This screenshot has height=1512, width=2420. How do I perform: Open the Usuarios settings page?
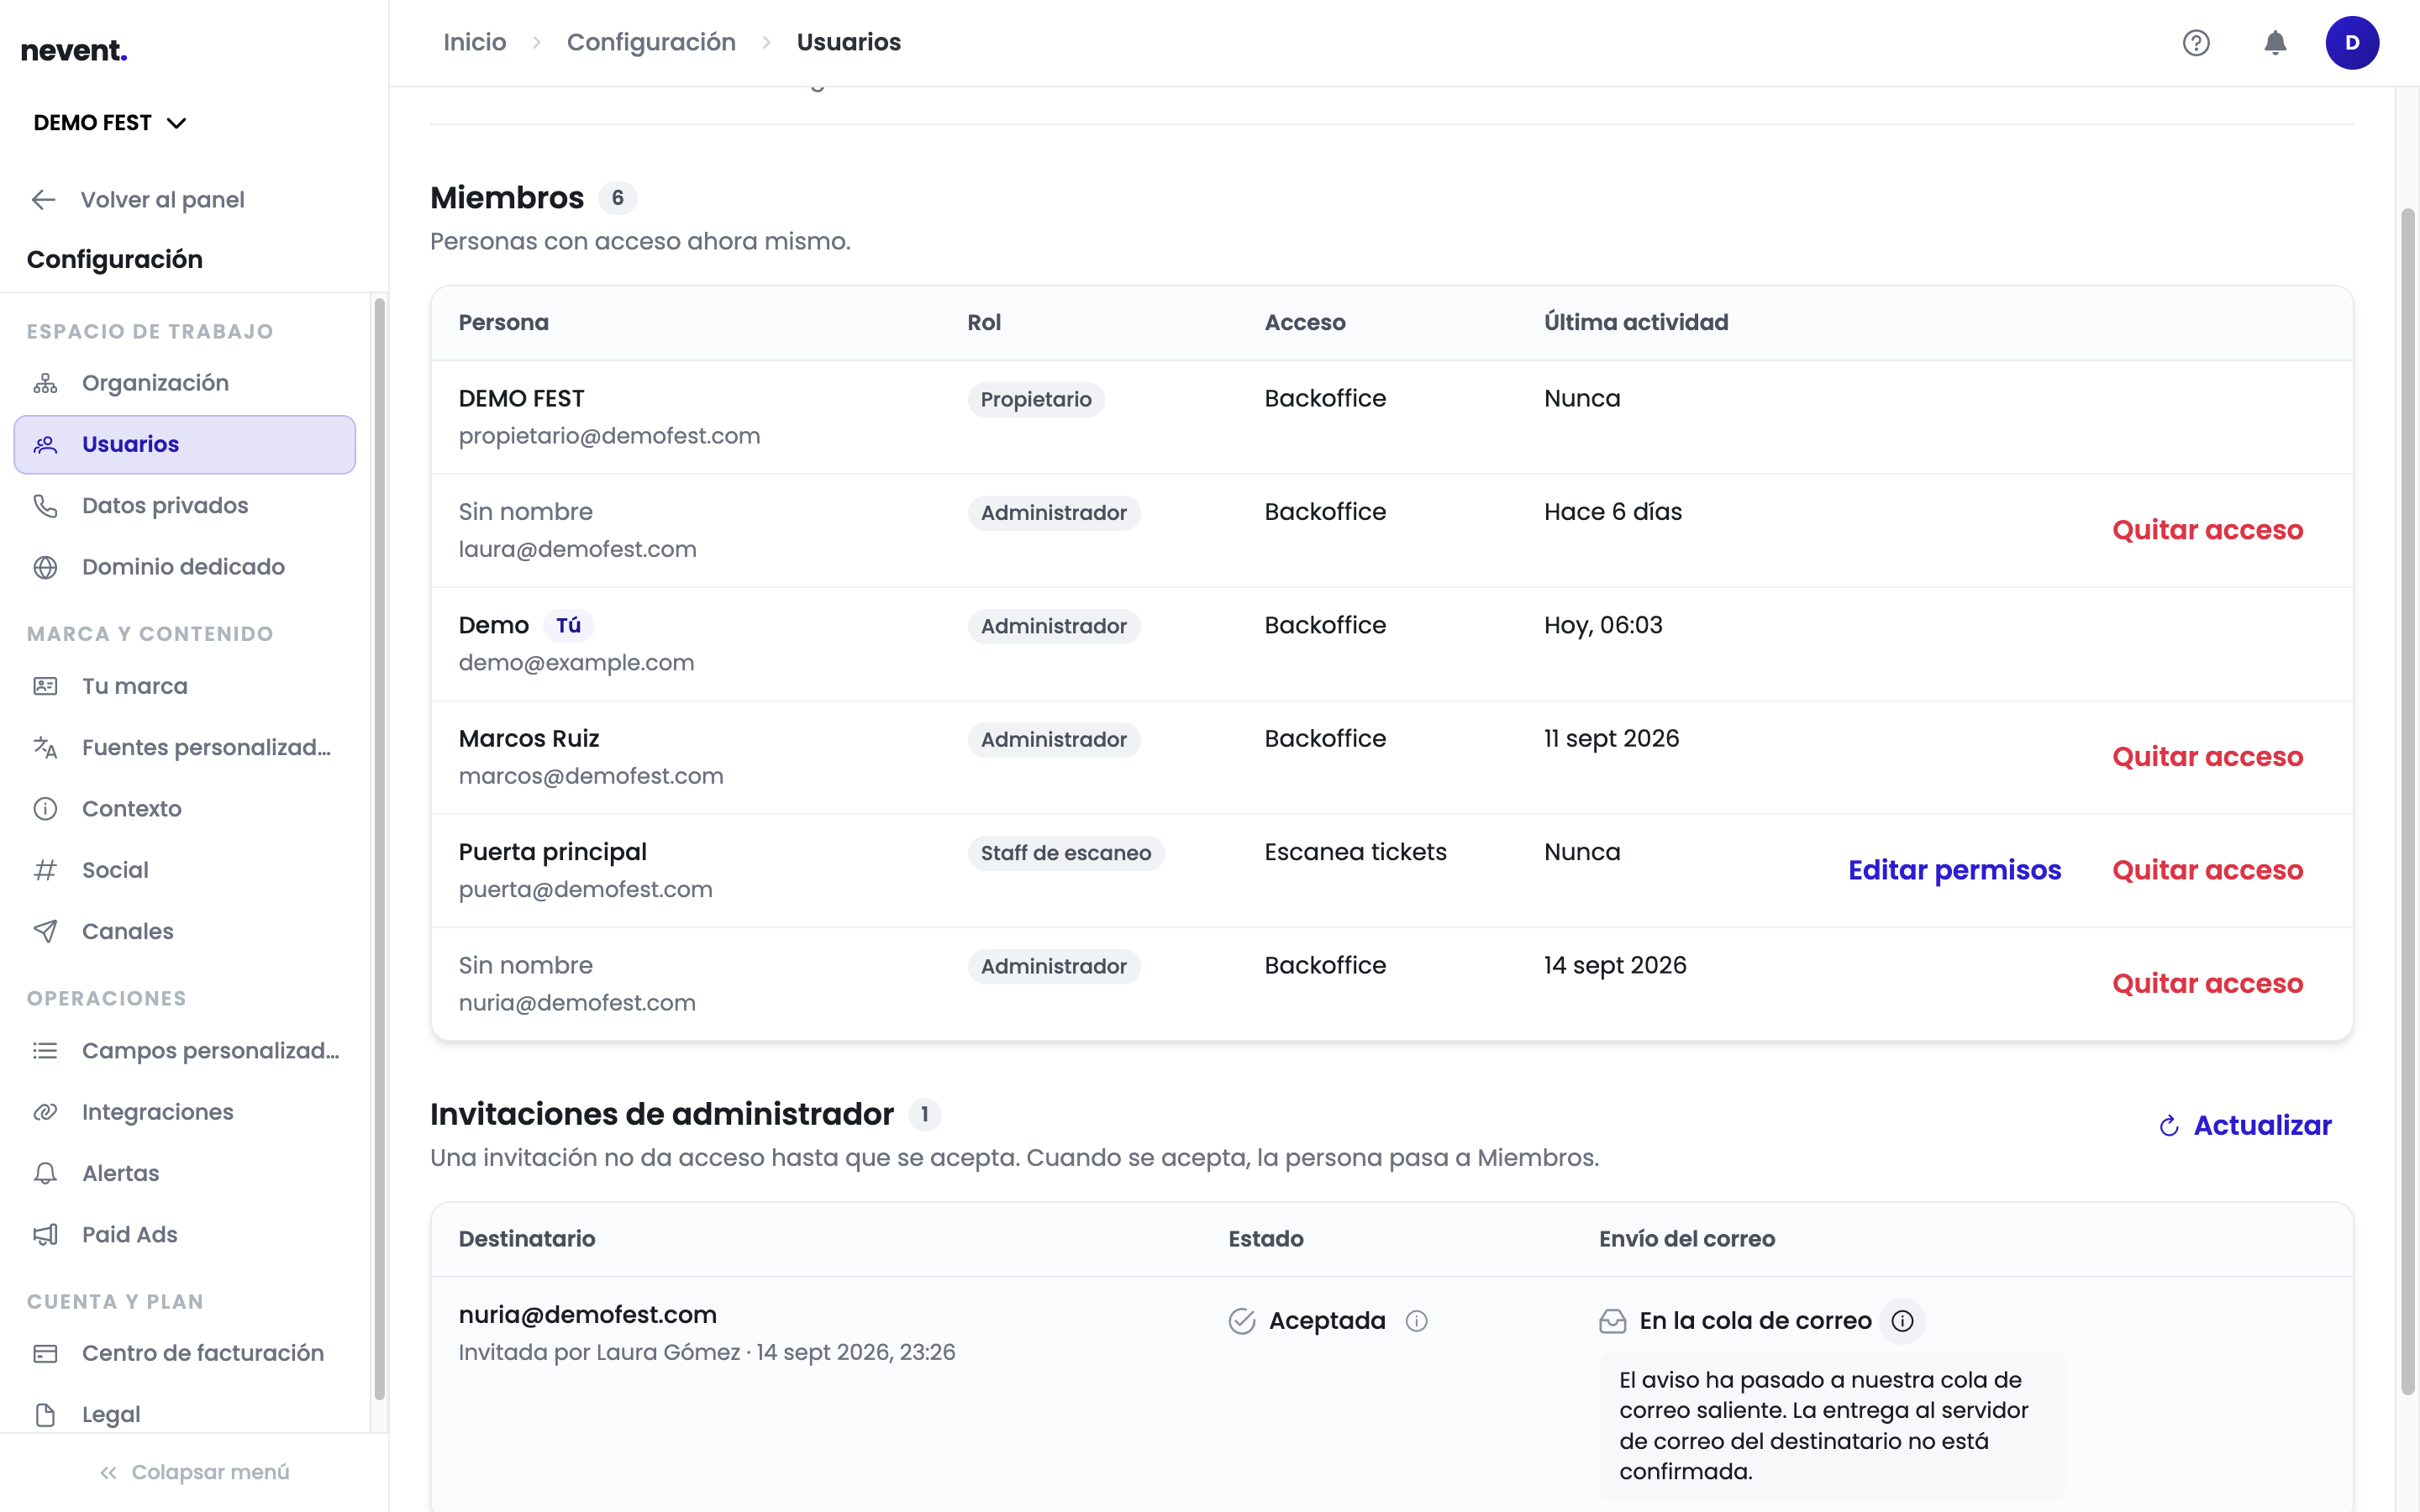[x=185, y=444]
